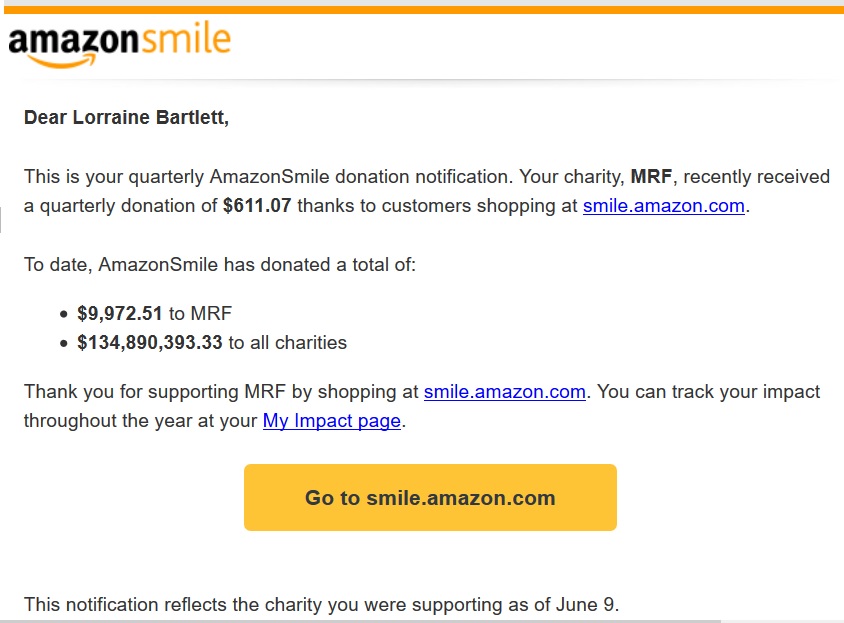Open the smile.amazon.com link after "customers shopping at"
The image size is (844, 623).
coord(664,206)
